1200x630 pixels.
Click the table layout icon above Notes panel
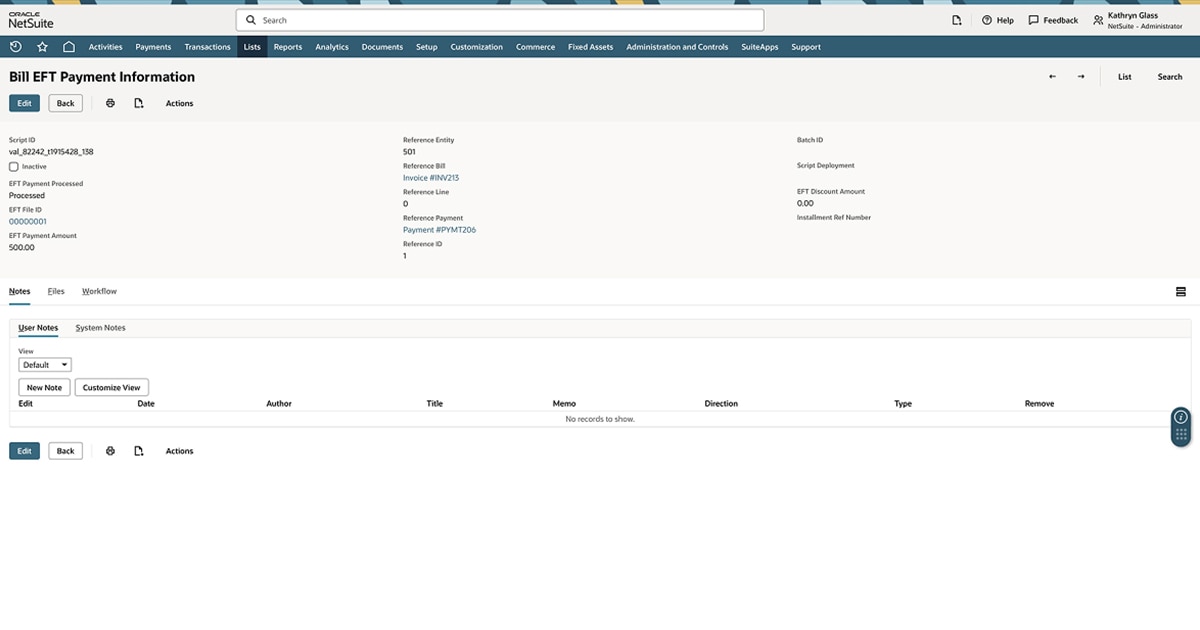1181,291
